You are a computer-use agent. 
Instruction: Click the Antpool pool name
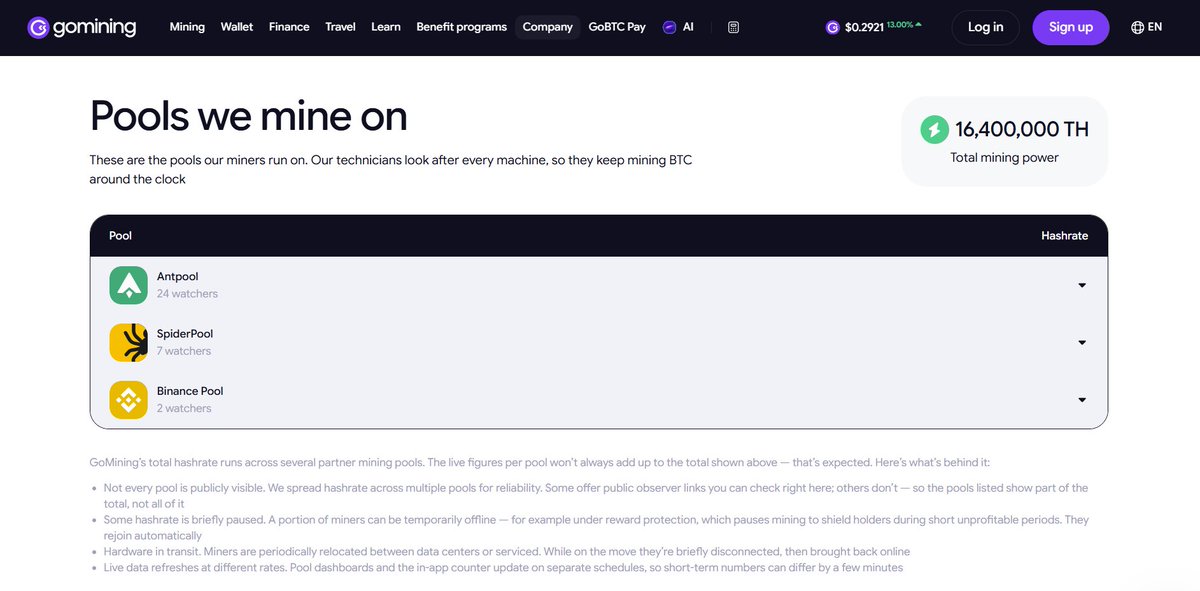(x=178, y=276)
